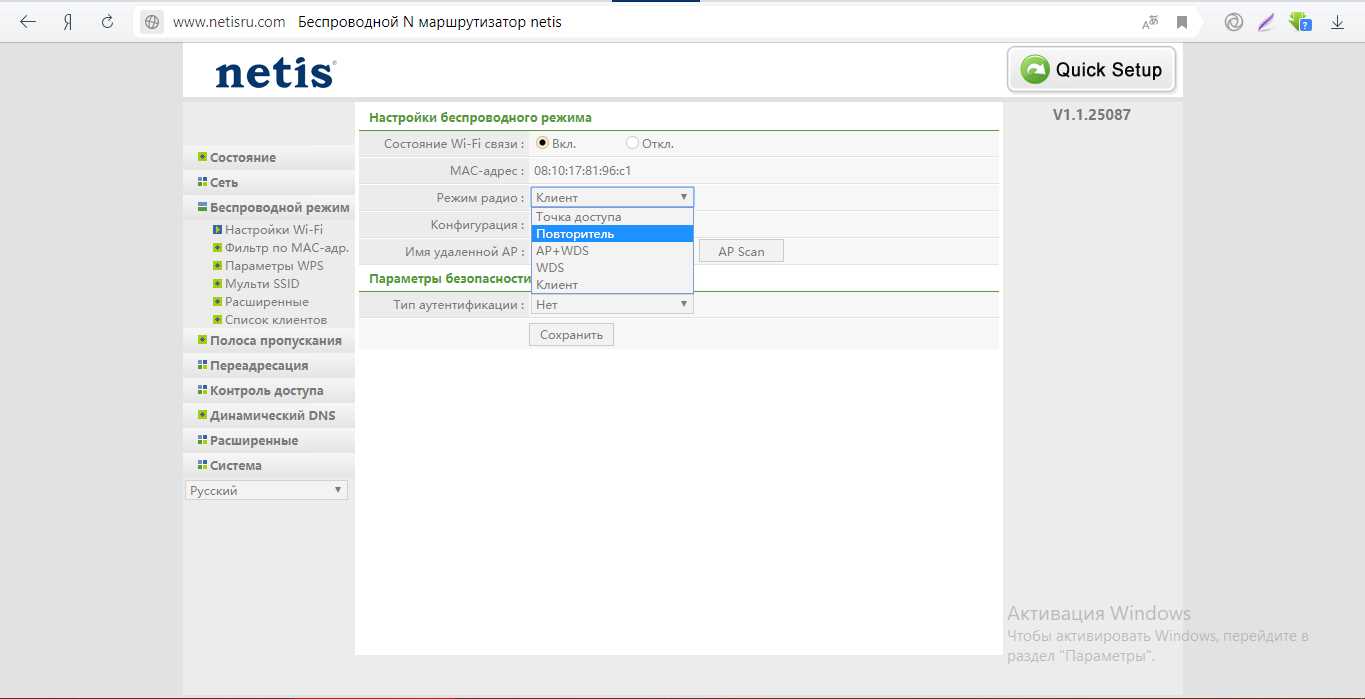
Task: Choose AP+WDS option in the list
Action: click(x=612, y=251)
